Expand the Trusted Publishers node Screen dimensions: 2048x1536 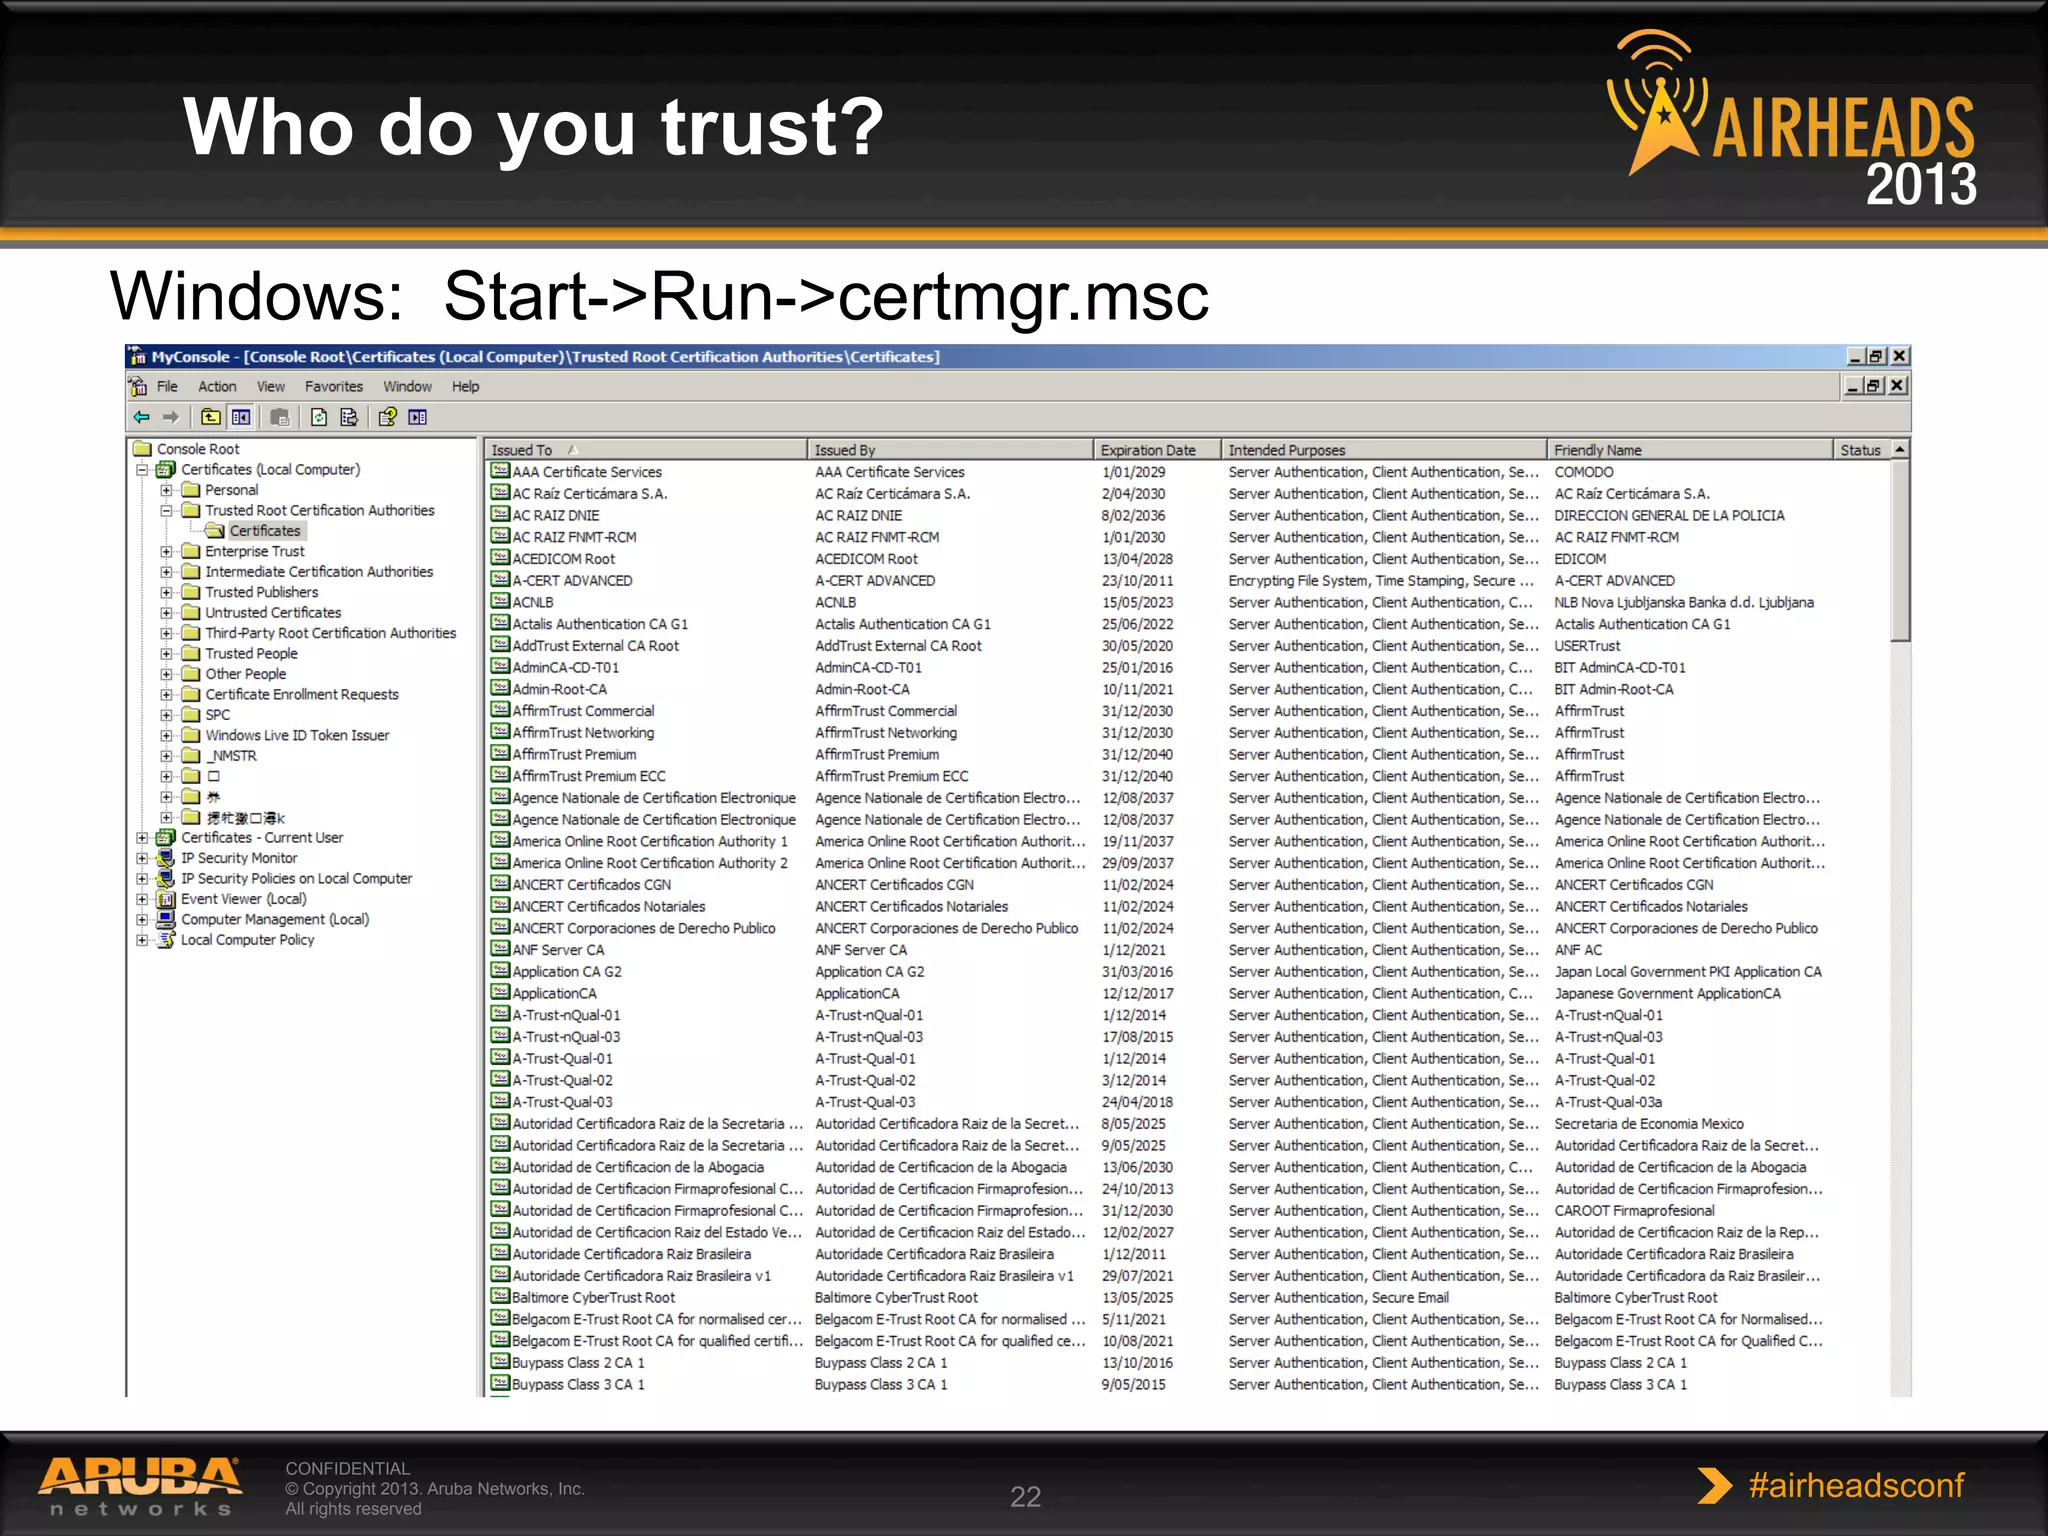(166, 593)
